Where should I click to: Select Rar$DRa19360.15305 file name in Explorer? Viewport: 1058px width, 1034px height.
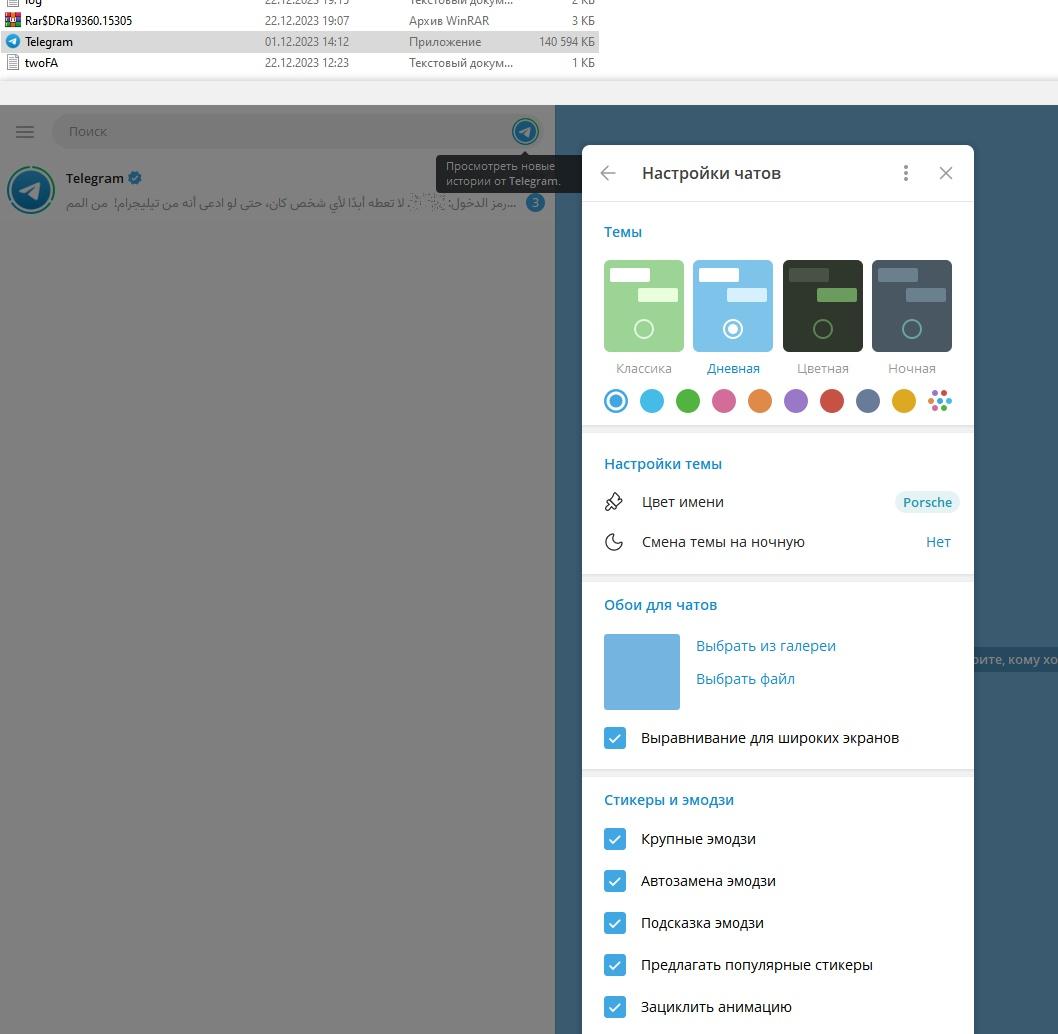pos(78,21)
